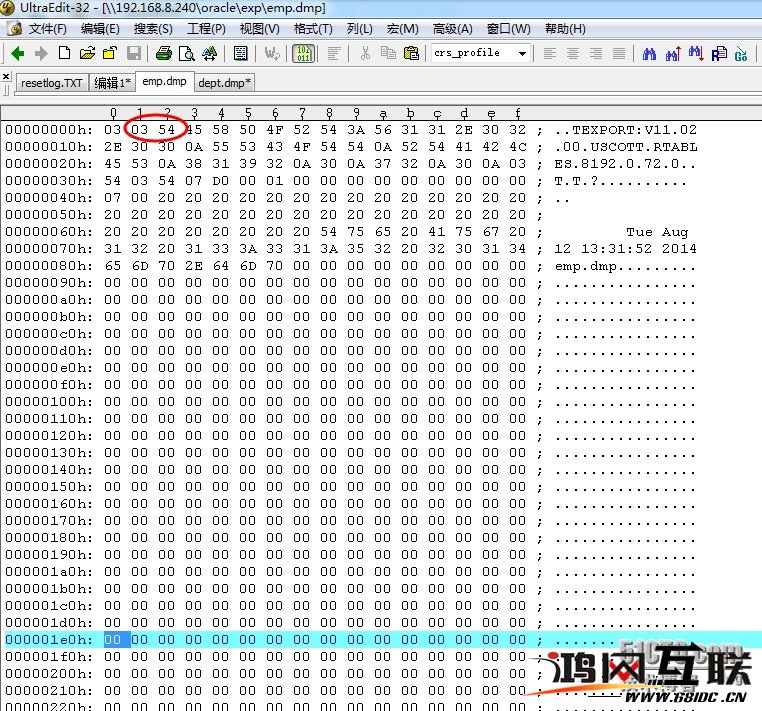This screenshot has width=762, height=711.
Task: Click the highlighted 00 byte in row 000001e0h
Action: (112, 640)
